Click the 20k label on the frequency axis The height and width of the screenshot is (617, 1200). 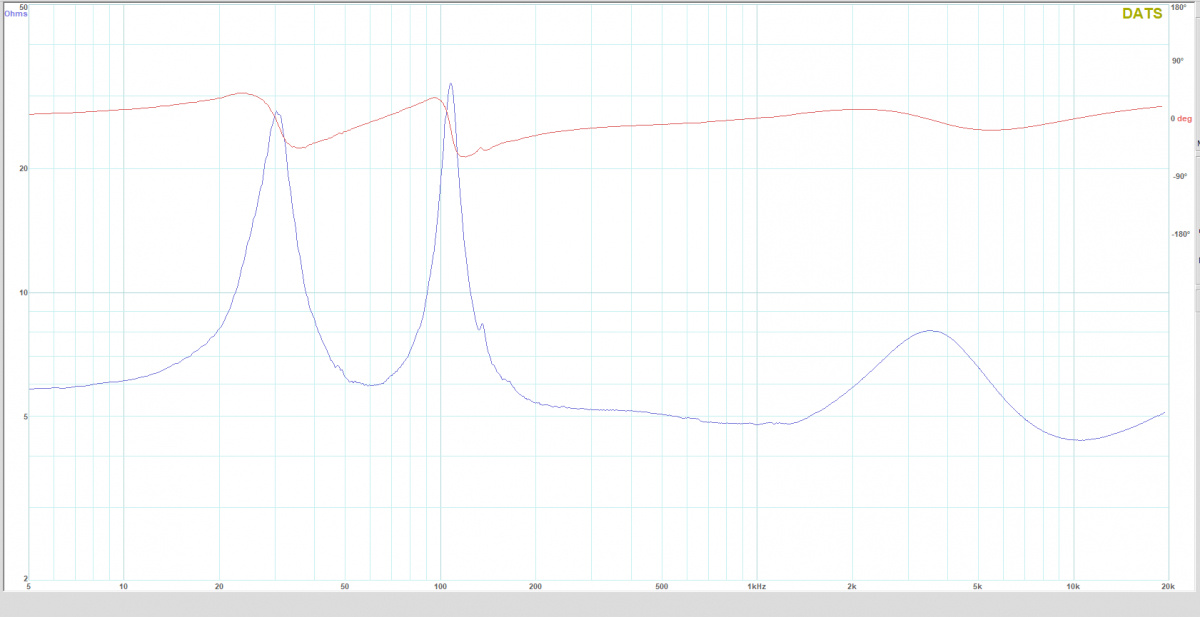click(x=1164, y=585)
